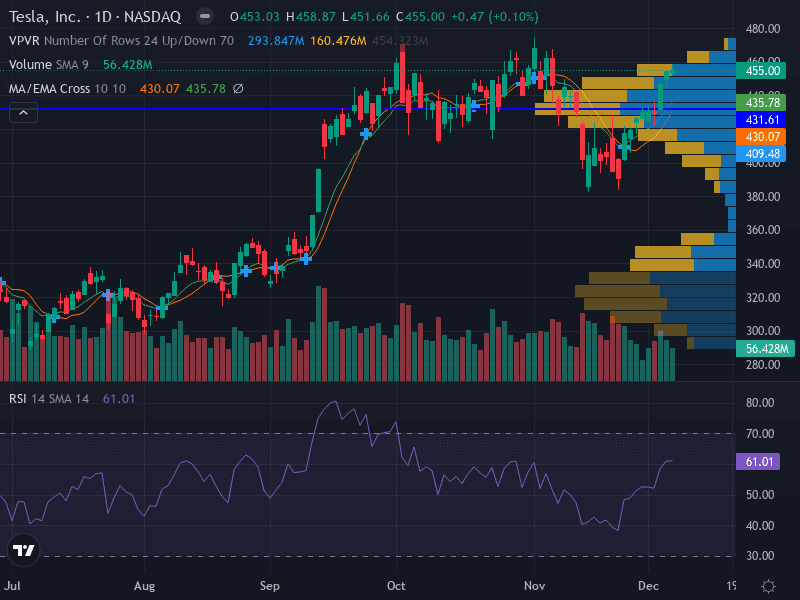Collapse the indicator legend with chevron button
Image resolution: width=800 pixels, height=600 pixels.
click(x=23, y=113)
